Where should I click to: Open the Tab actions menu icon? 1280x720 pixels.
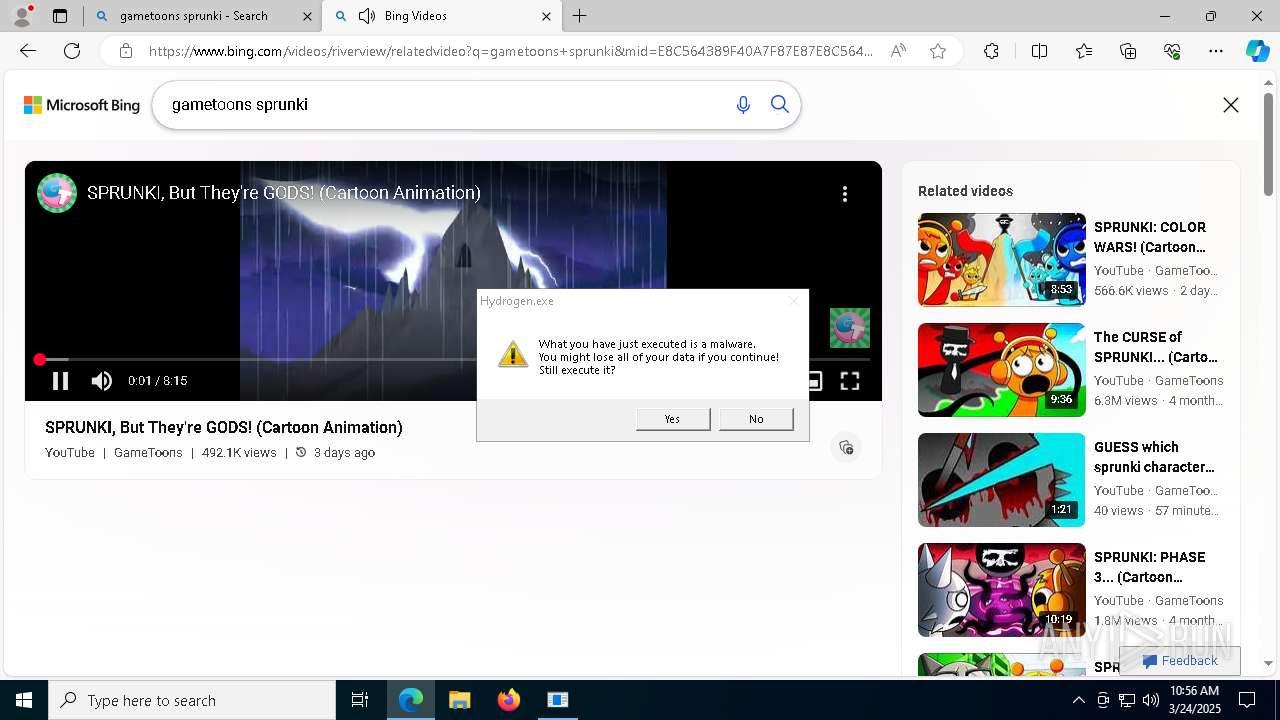click(x=60, y=16)
